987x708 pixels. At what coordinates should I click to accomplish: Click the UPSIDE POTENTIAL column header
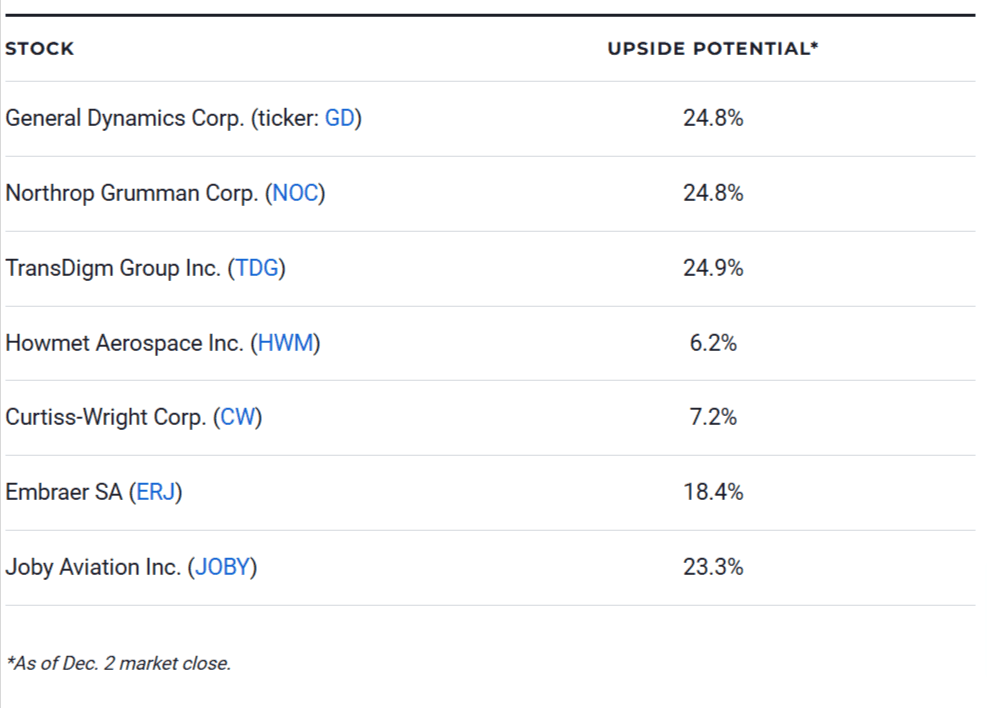[713, 49]
